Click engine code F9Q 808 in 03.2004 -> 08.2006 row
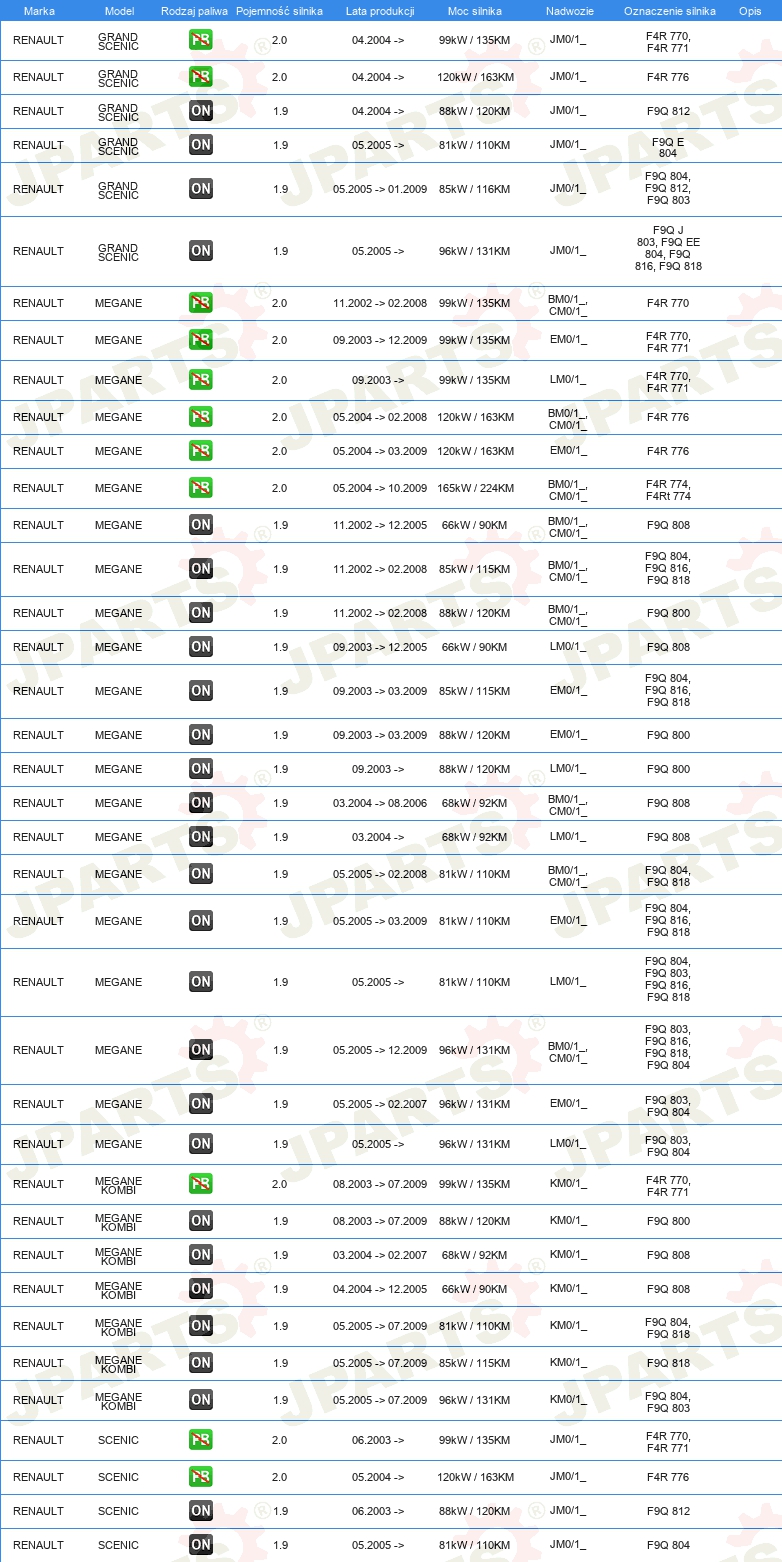Viewport: 782px width, 1562px height. tap(668, 803)
